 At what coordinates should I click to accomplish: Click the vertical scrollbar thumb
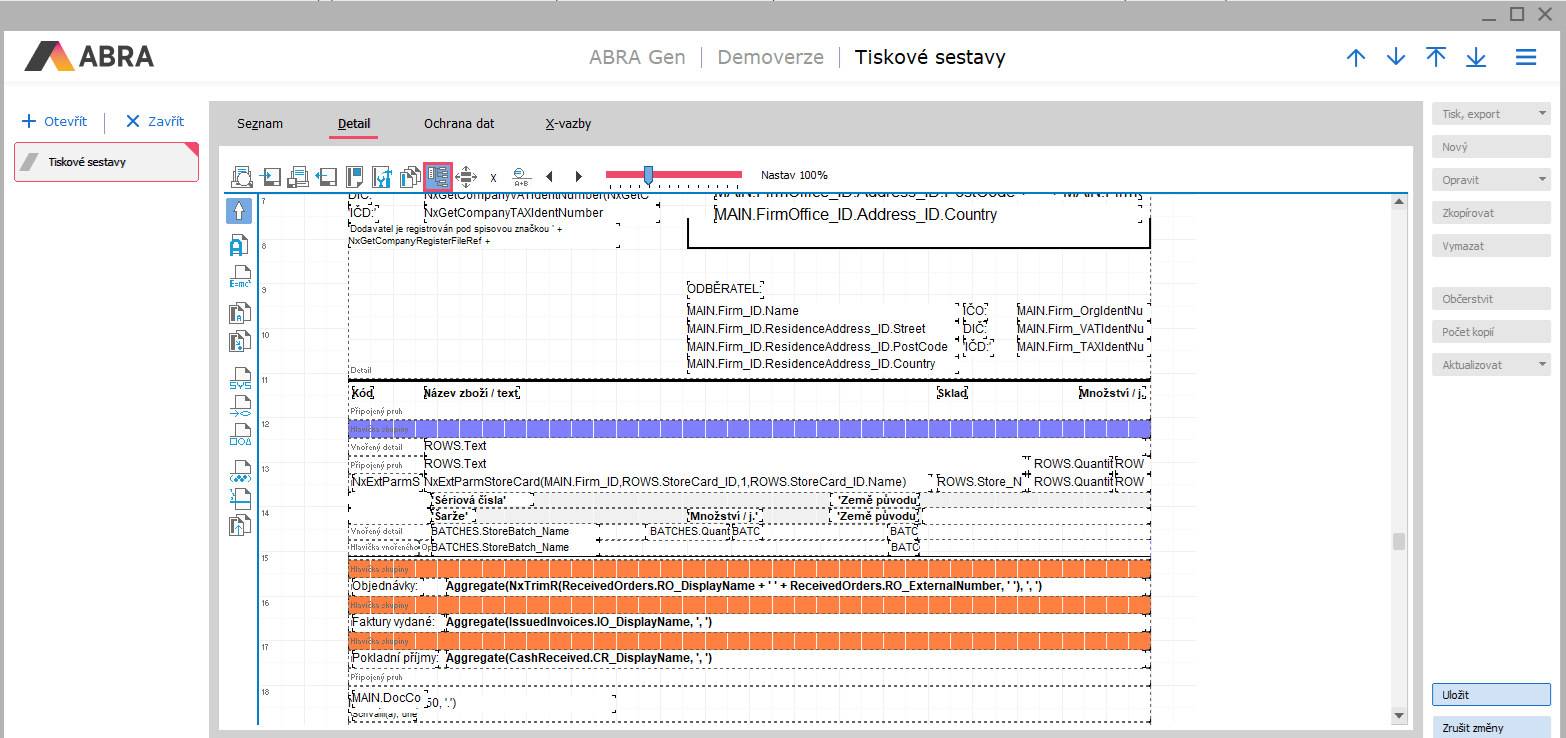tap(1399, 541)
